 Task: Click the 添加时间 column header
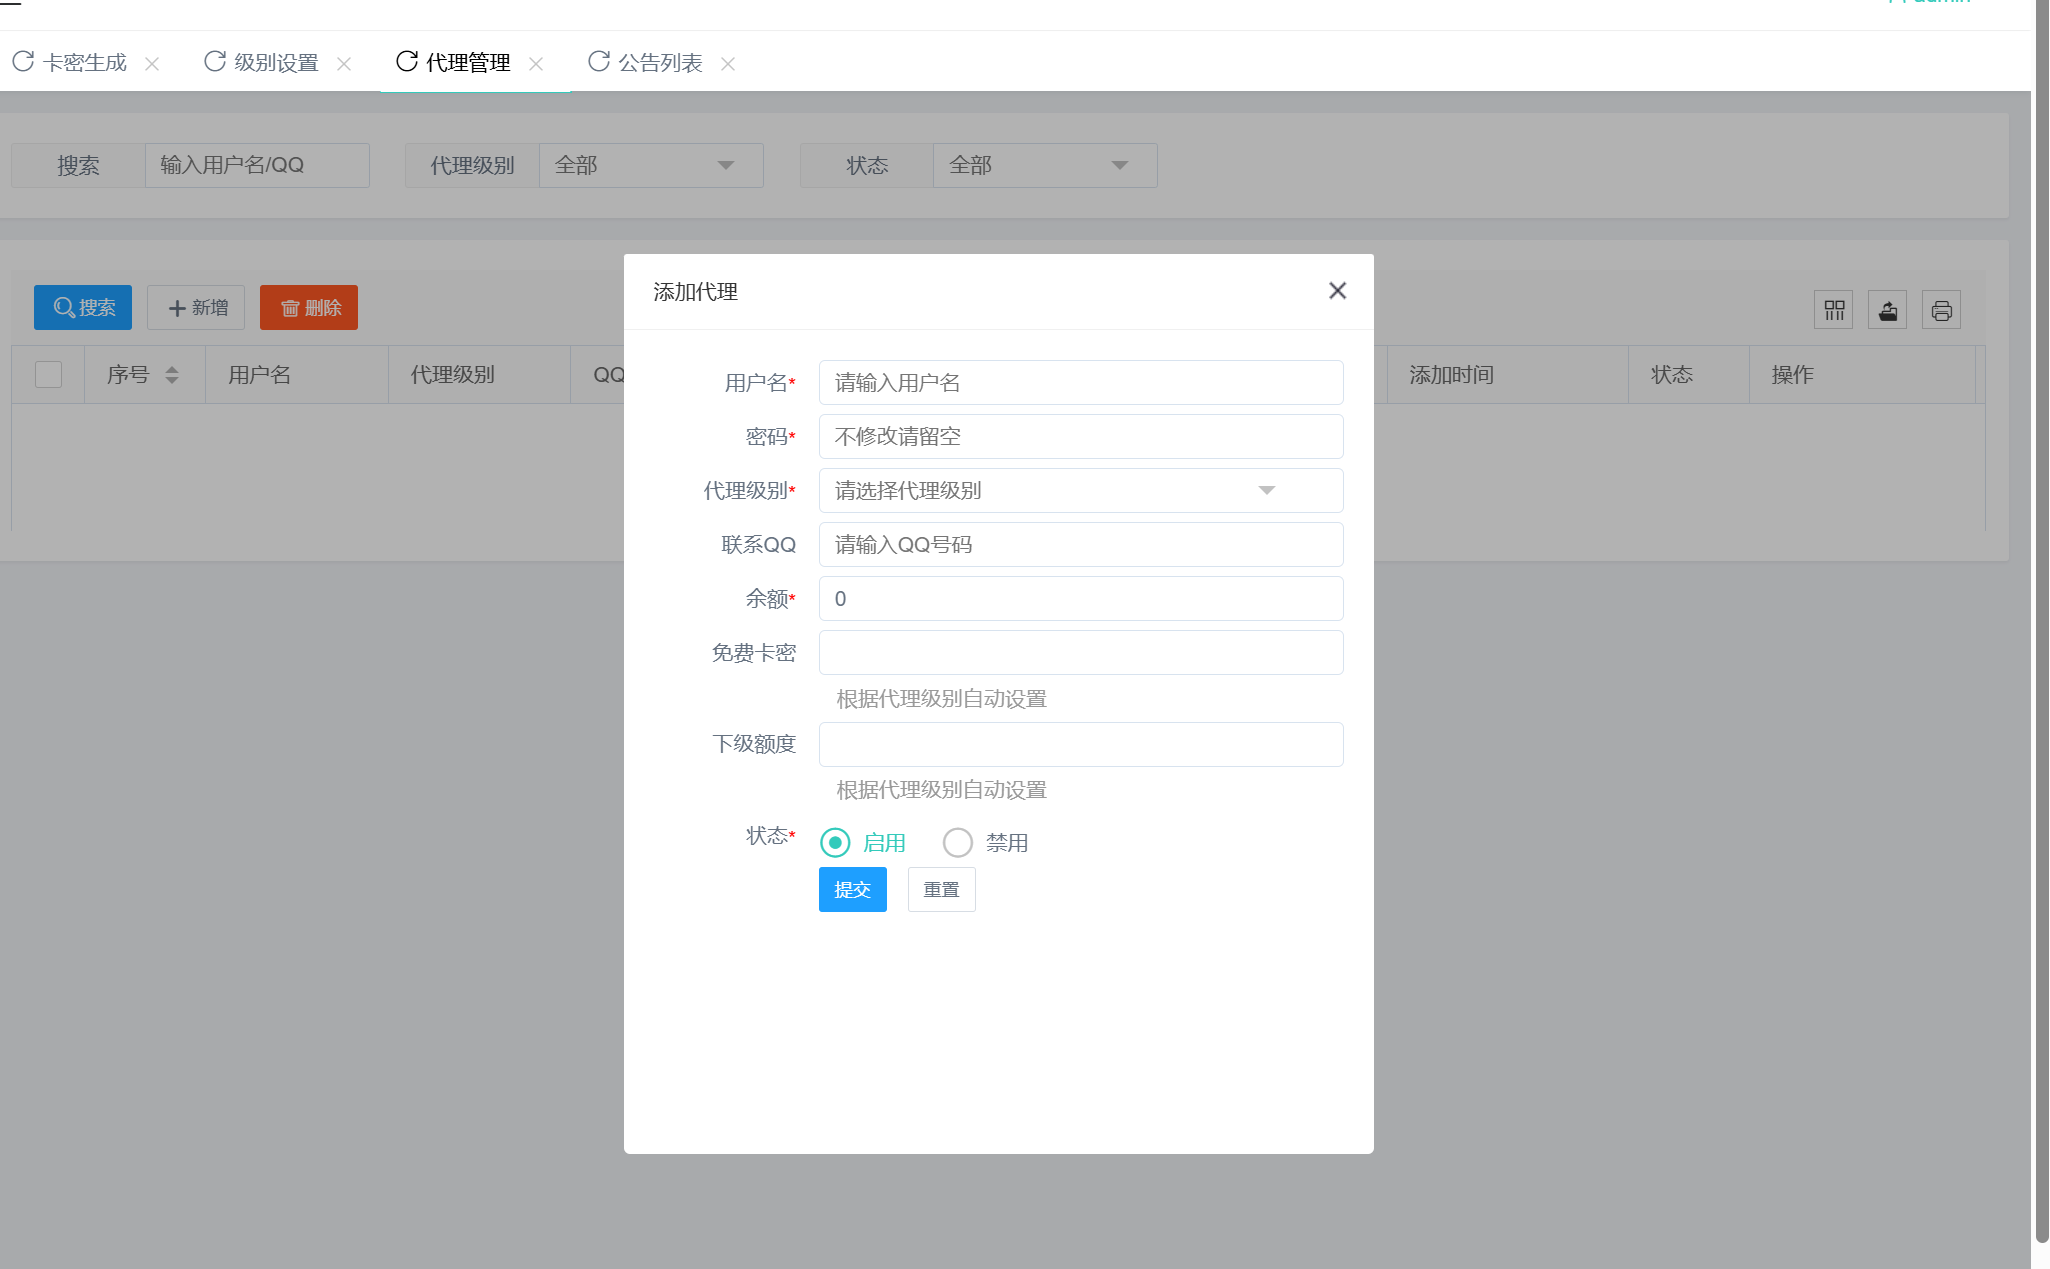(1508, 375)
